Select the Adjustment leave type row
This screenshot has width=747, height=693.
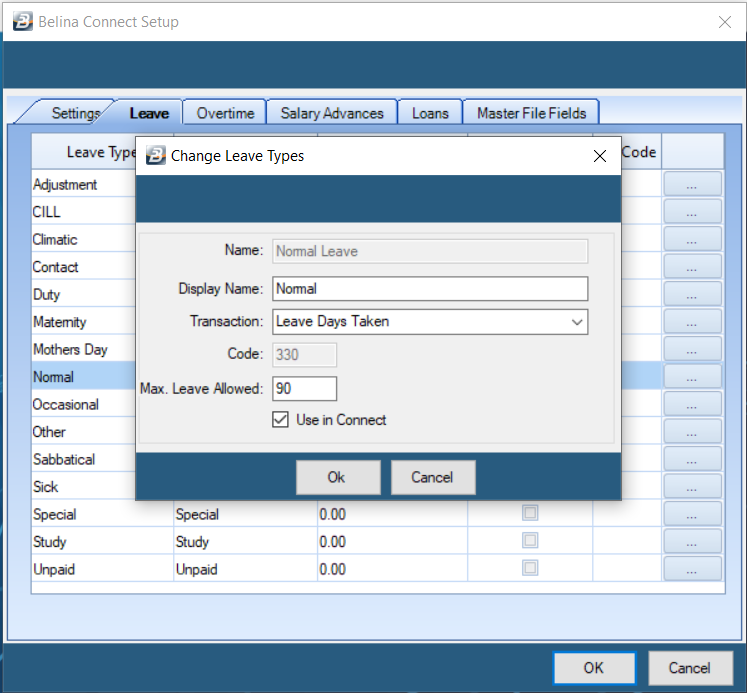(84, 184)
